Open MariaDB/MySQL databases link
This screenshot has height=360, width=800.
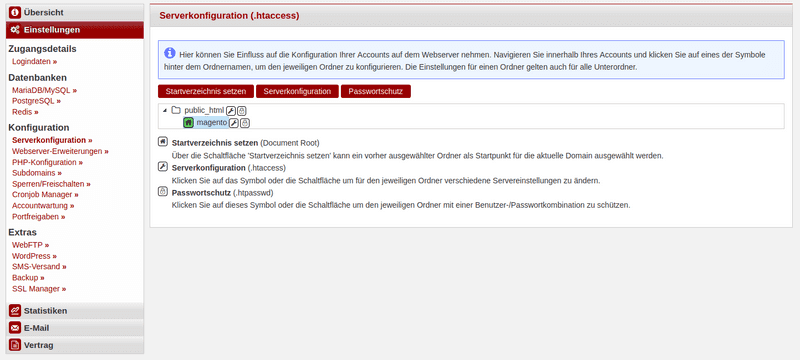[x=44, y=90]
